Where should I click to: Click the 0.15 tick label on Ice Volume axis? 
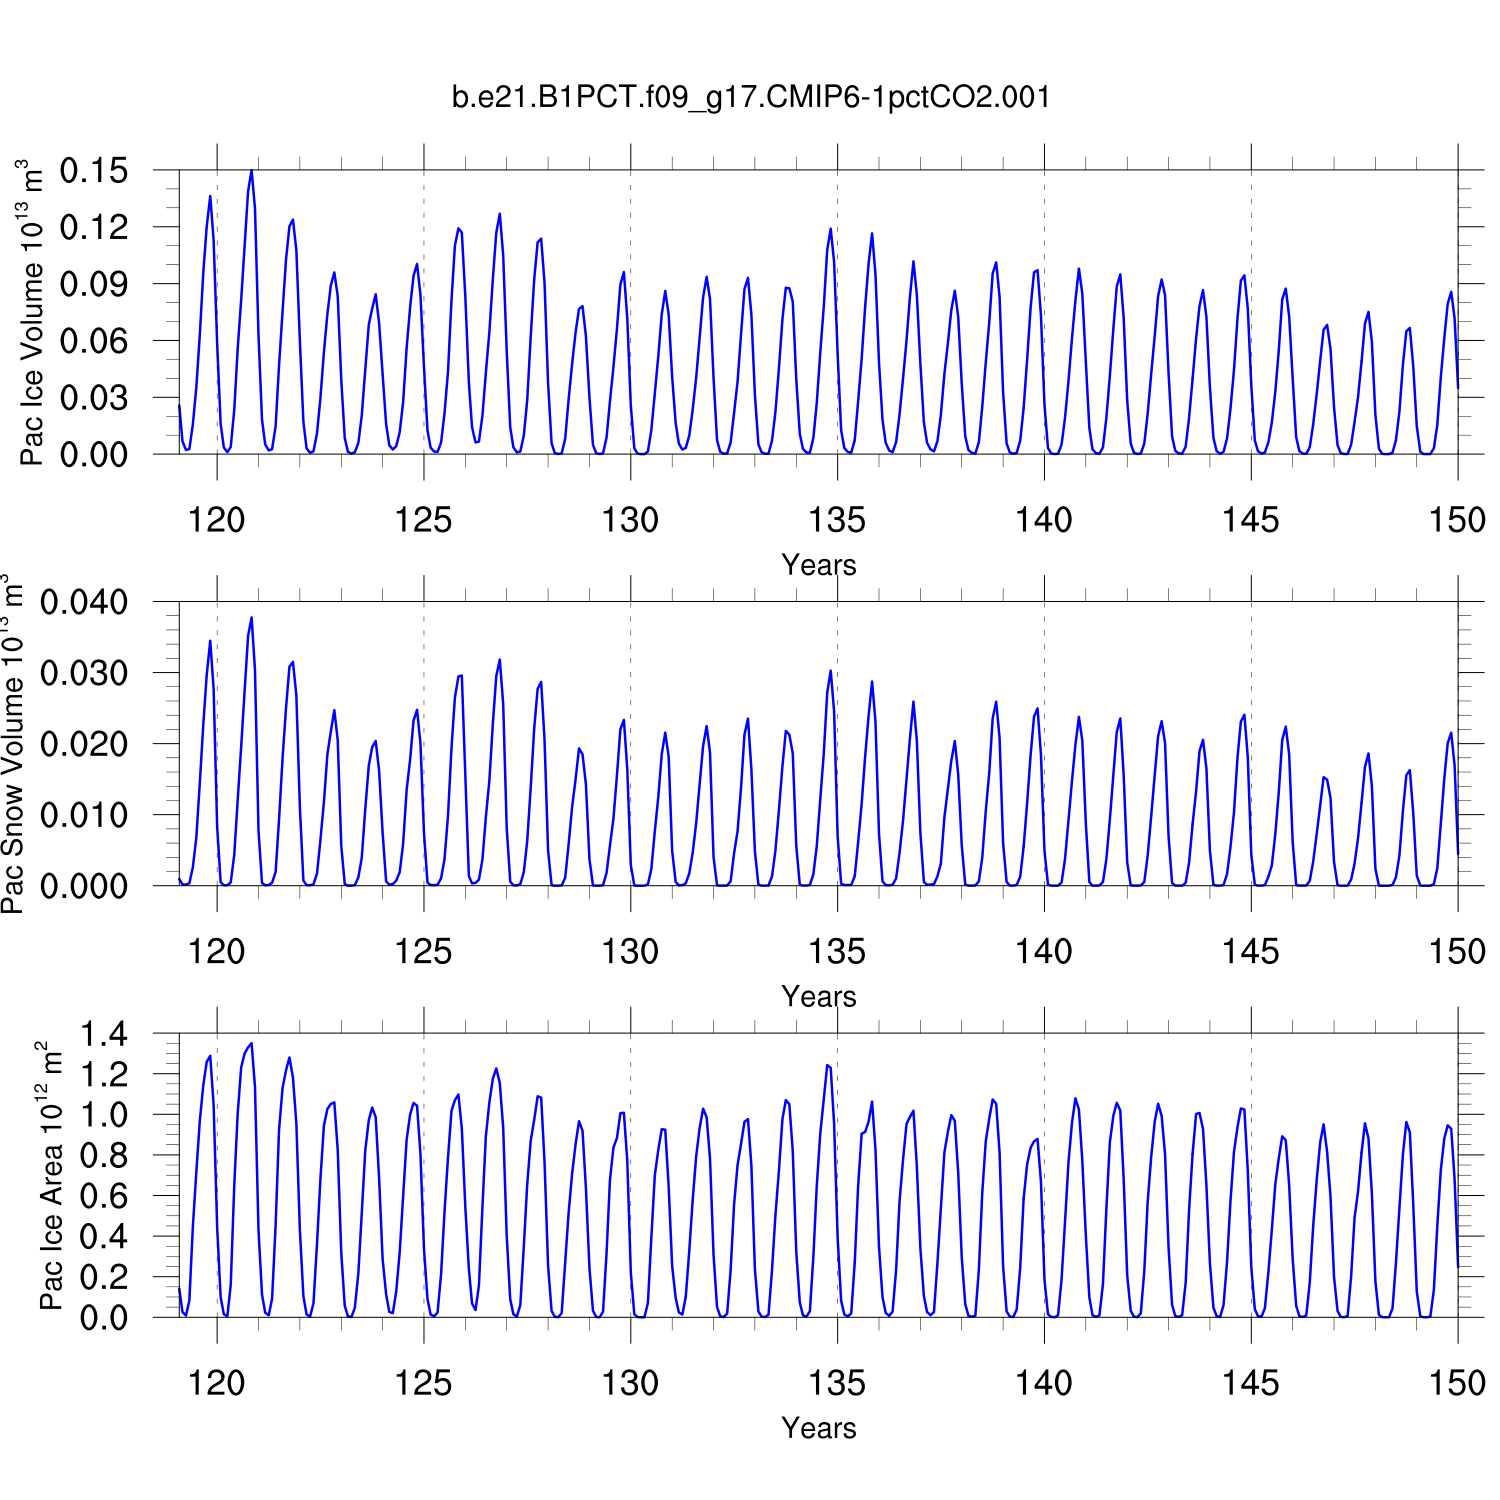click(x=94, y=171)
